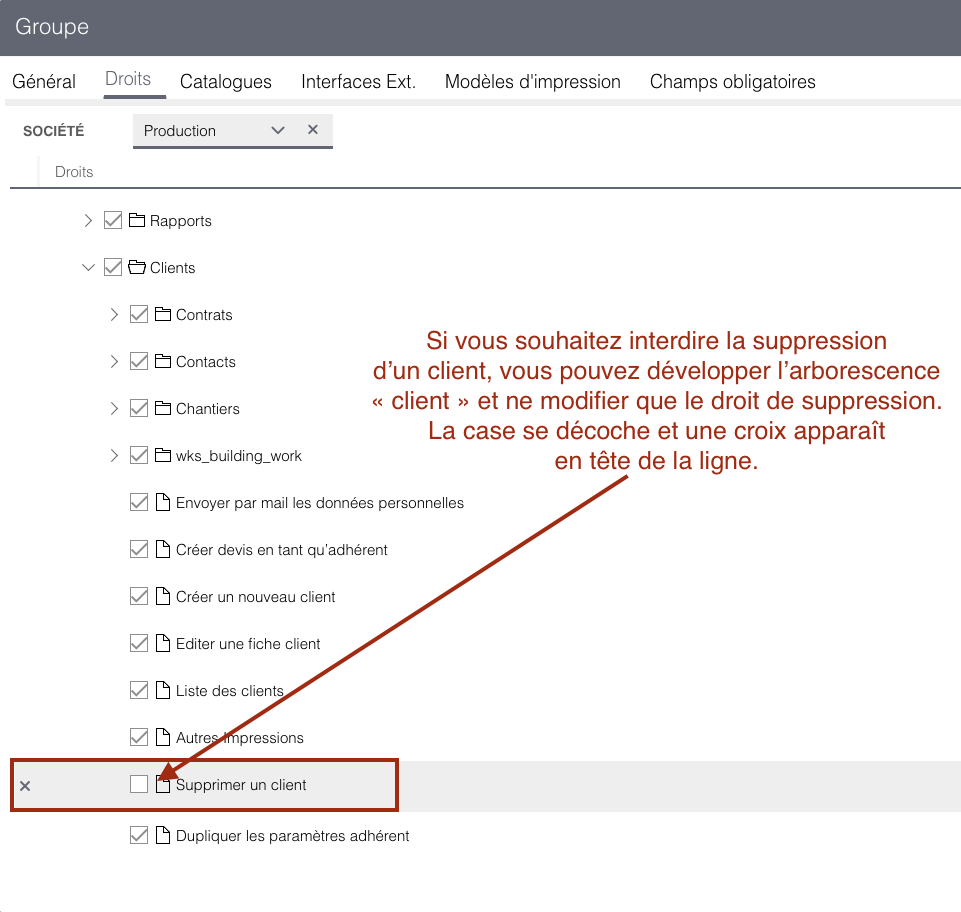Screen dimensions: 961x912
Task: Click the Clients open folder icon
Action: point(137,267)
